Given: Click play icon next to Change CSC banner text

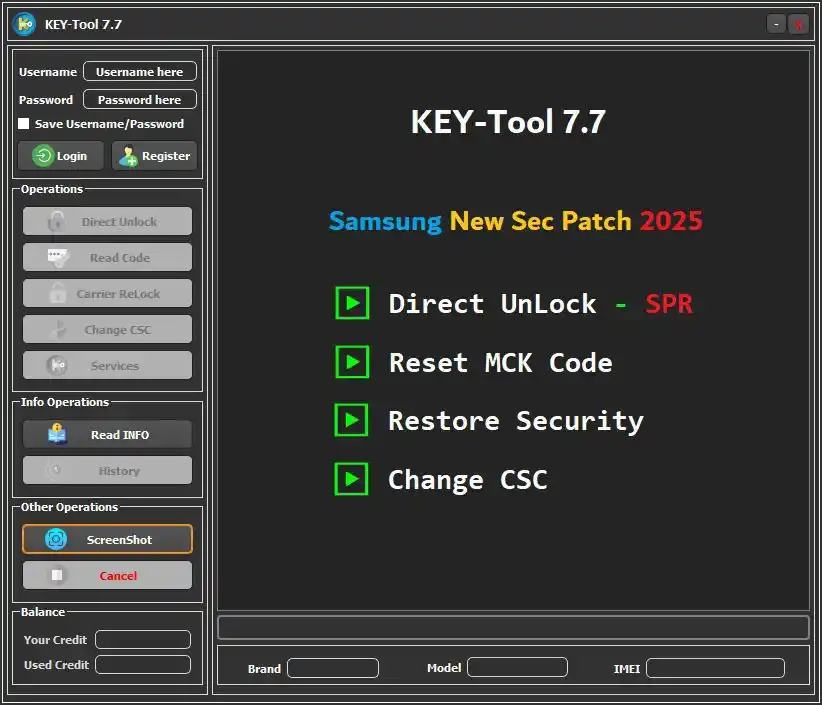Looking at the screenshot, I should 351,479.
